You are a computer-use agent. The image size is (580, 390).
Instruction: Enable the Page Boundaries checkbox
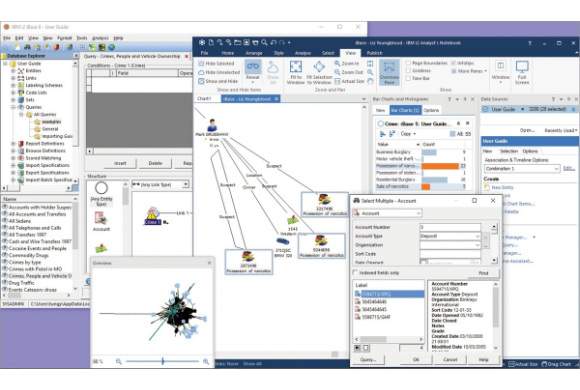(x=408, y=63)
